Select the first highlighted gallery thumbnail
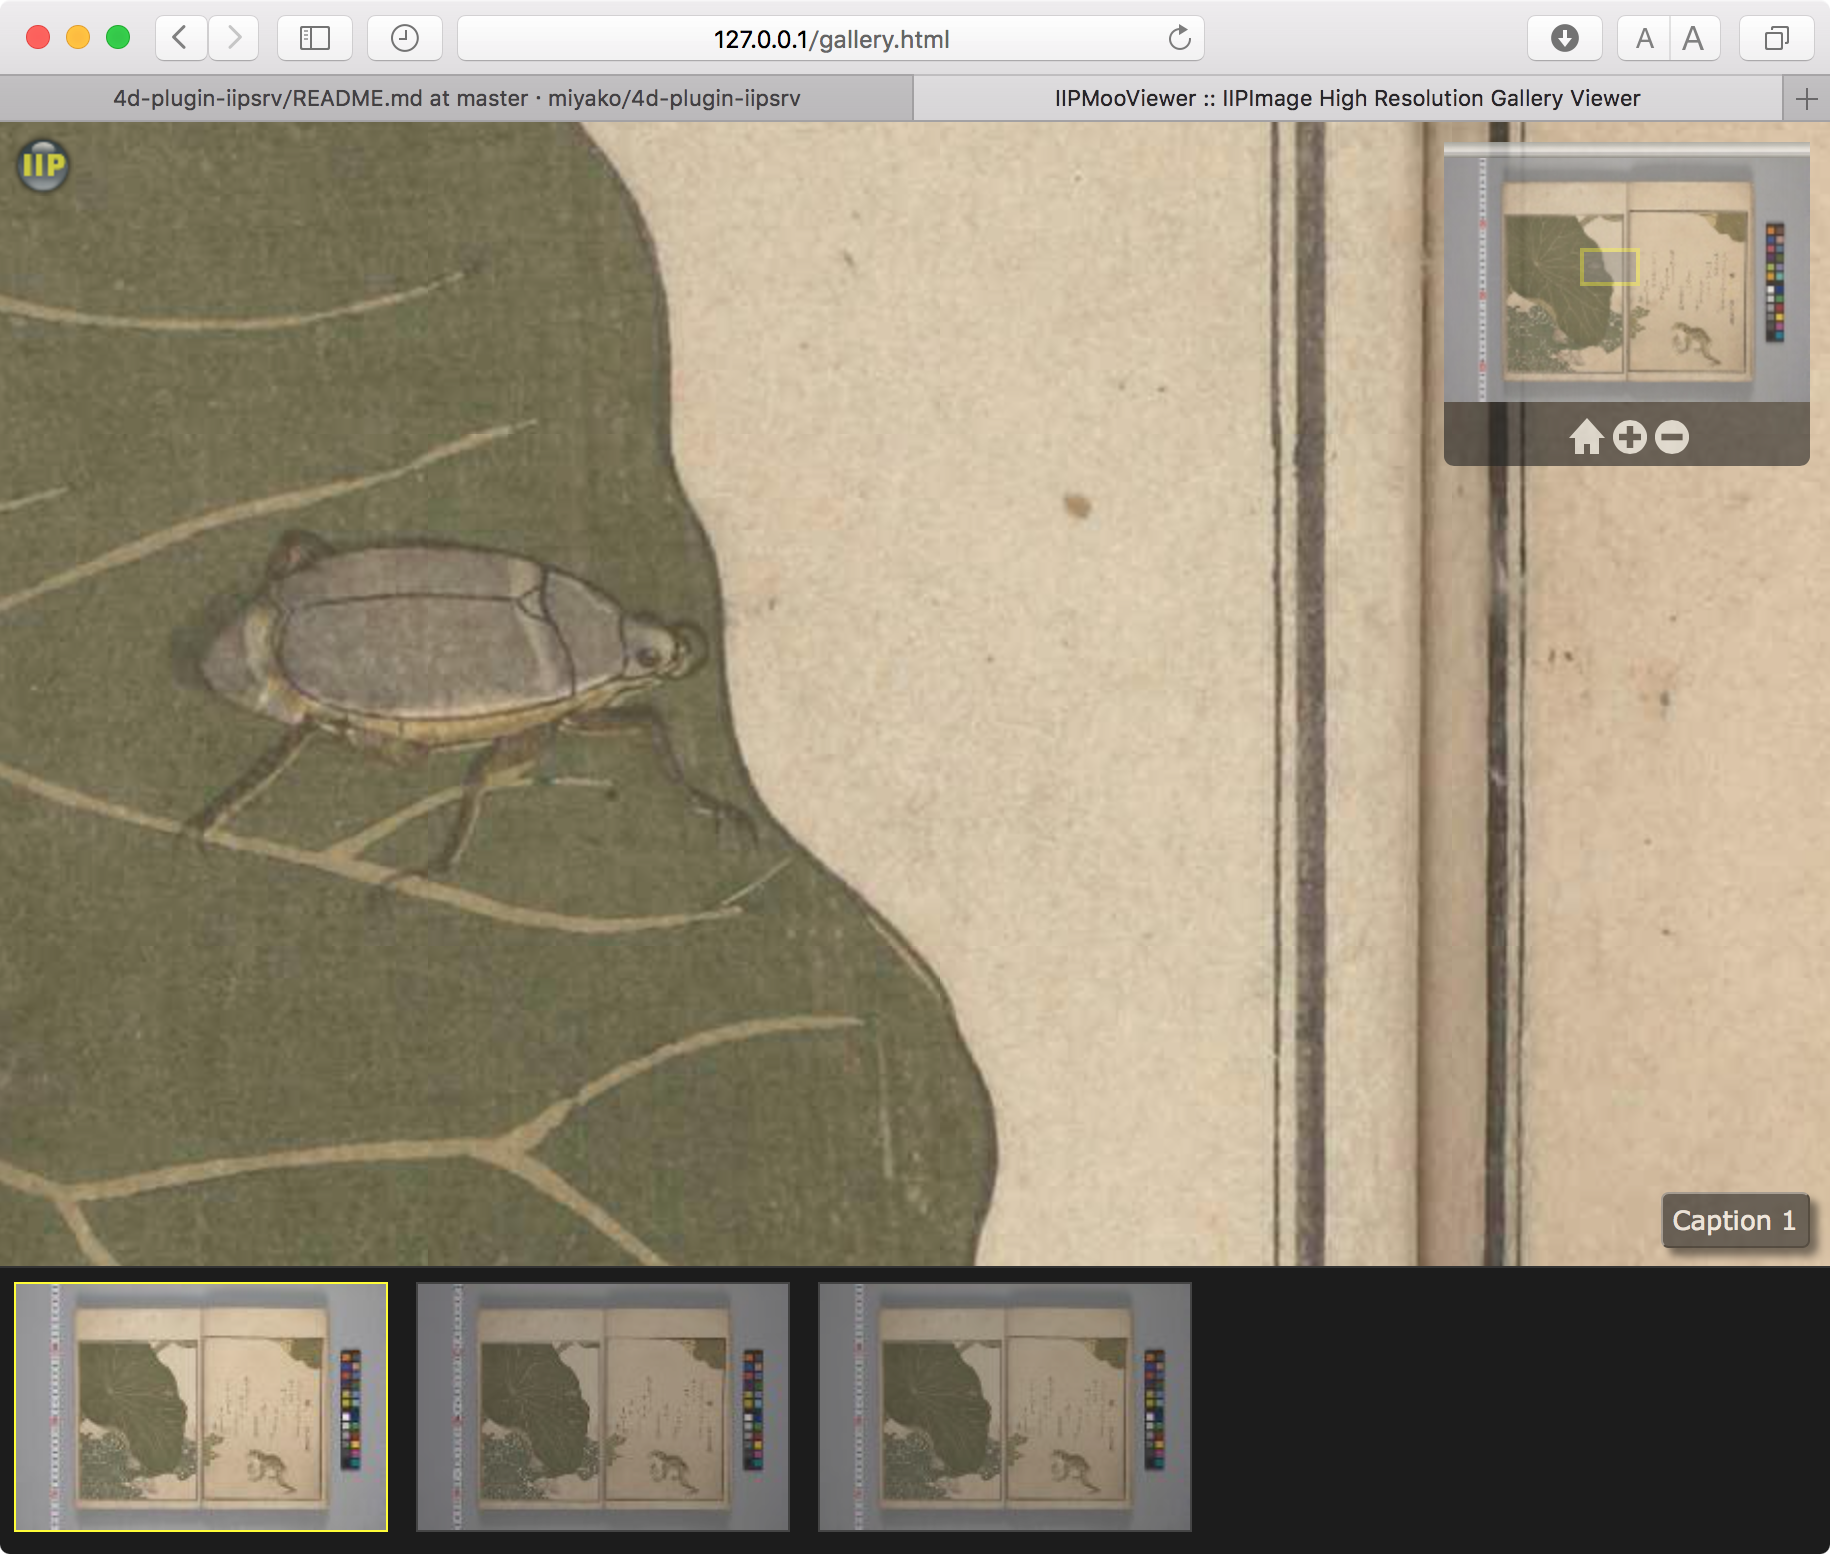 (x=201, y=1406)
